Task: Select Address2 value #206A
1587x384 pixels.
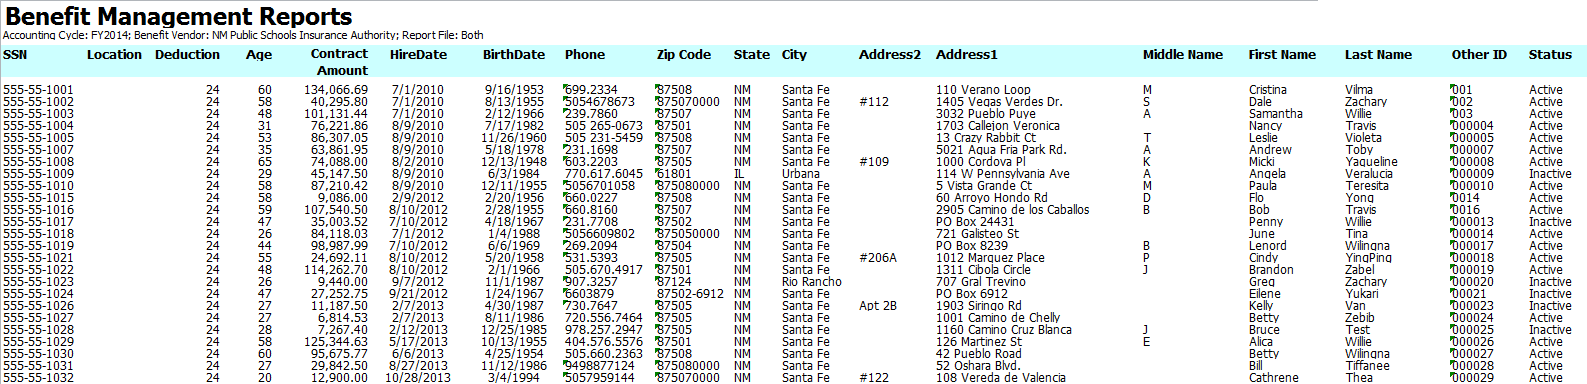Action: pyautogui.click(x=878, y=258)
